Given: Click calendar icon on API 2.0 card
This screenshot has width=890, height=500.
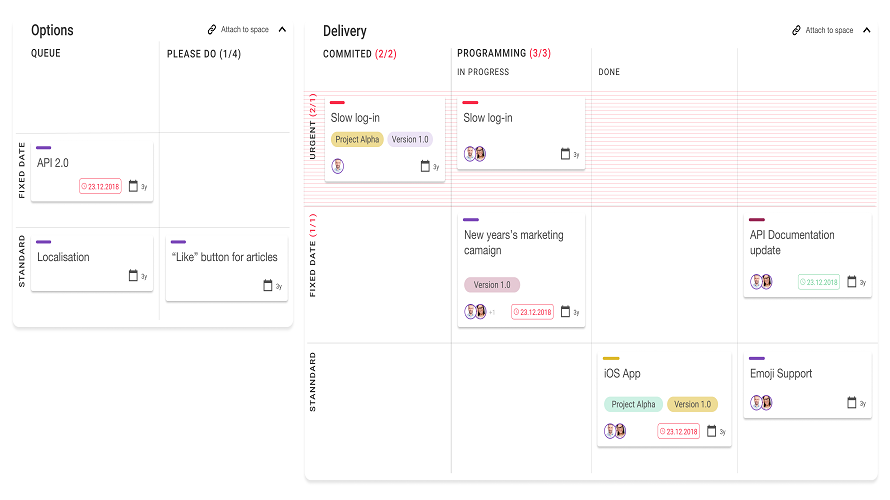Looking at the screenshot, I should (x=132, y=186).
